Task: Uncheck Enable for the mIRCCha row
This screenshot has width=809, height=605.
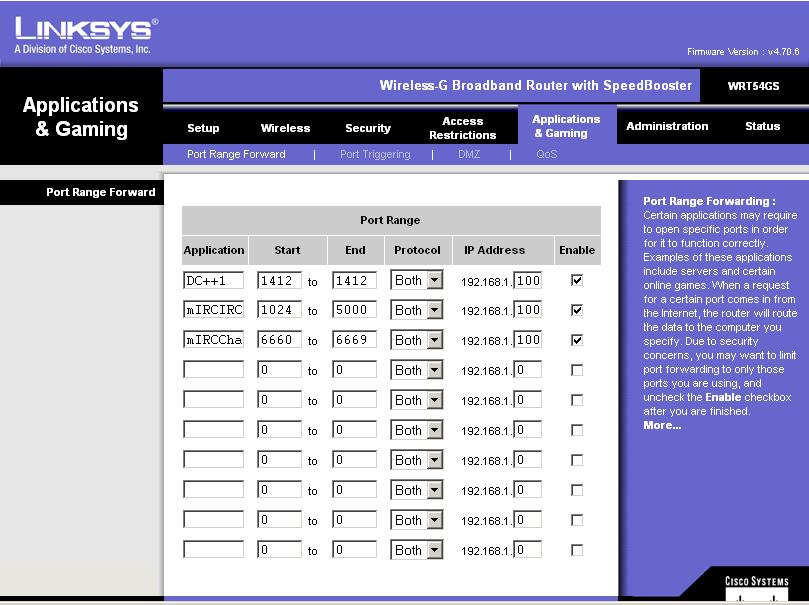Action: pyautogui.click(x=577, y=340)
